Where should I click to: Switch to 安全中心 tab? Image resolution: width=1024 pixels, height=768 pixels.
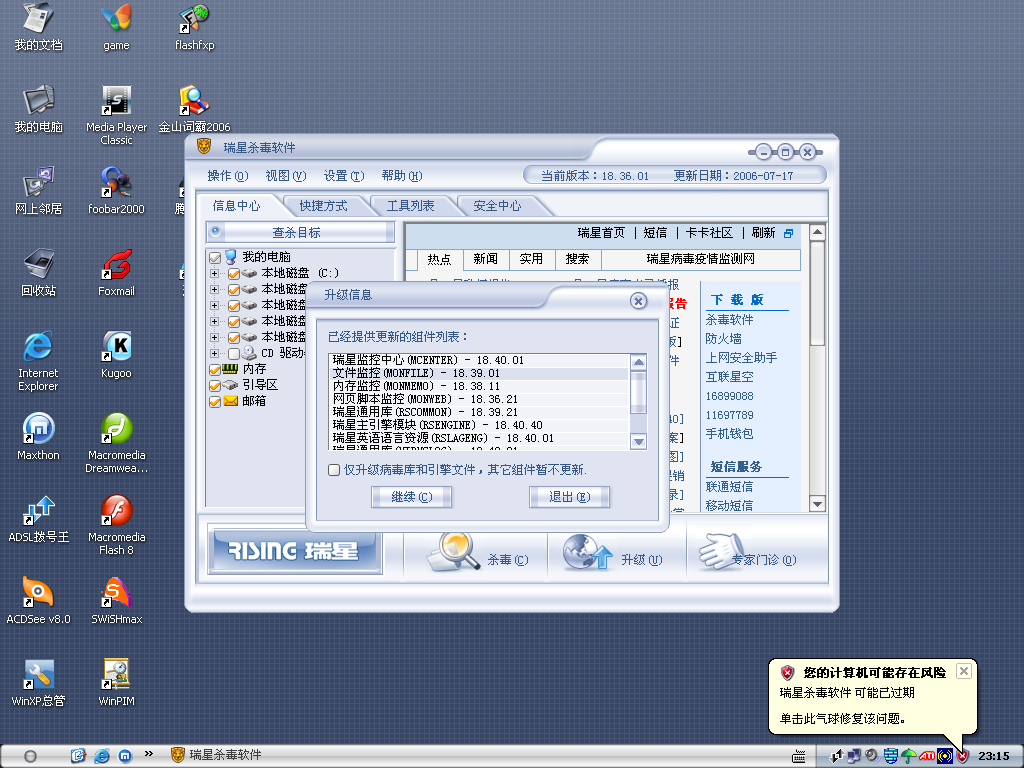[497, 206]
